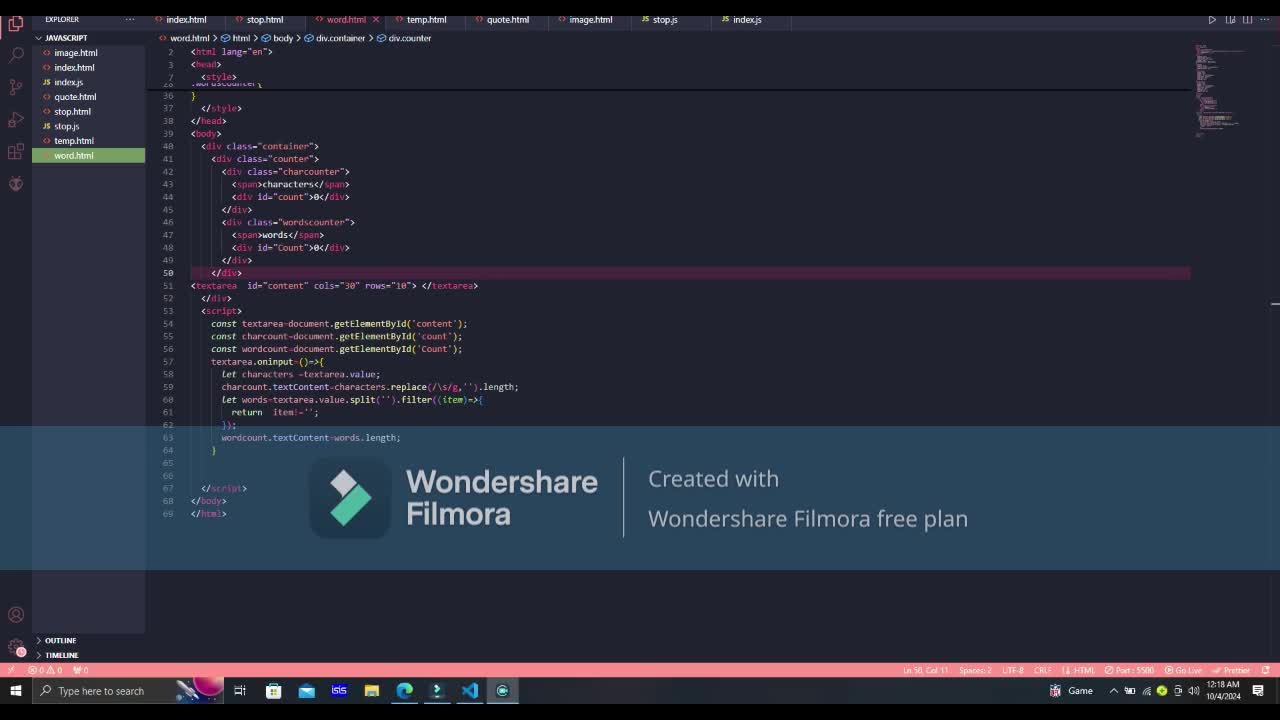
Task: Expand the TIMELINE section
Action: (x=88, y=655)
